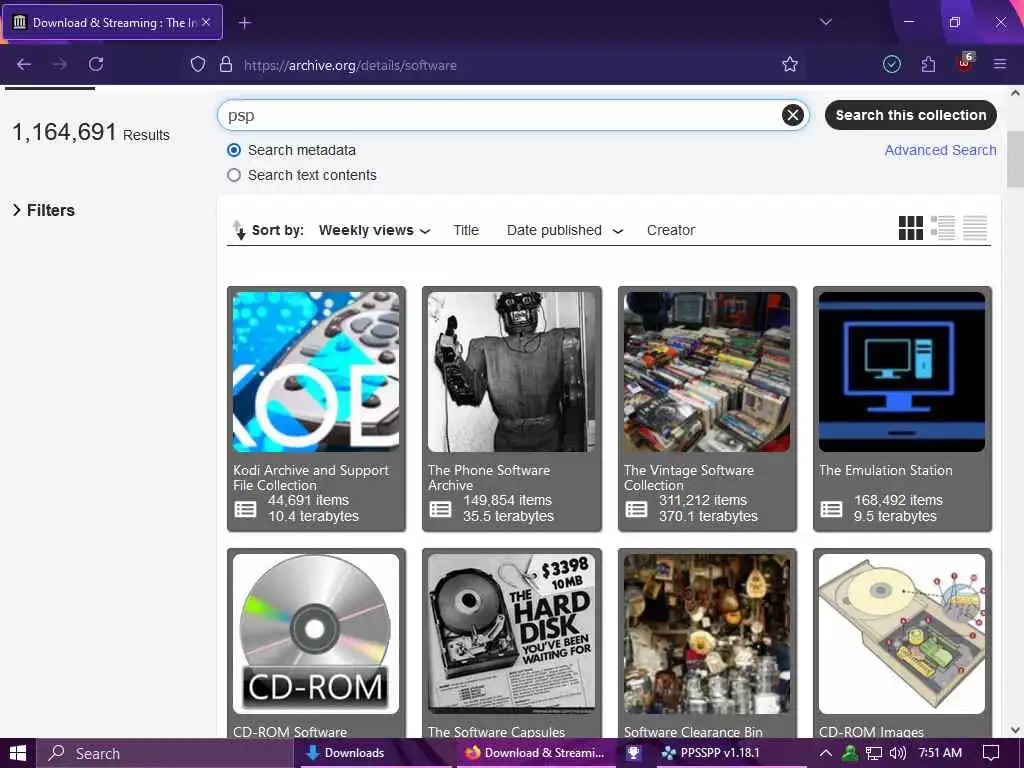Open the uBlock extension icon with badge 6
Viewport: 1024px width, 768px height.
pyautogui.click(x=965, y=63)
